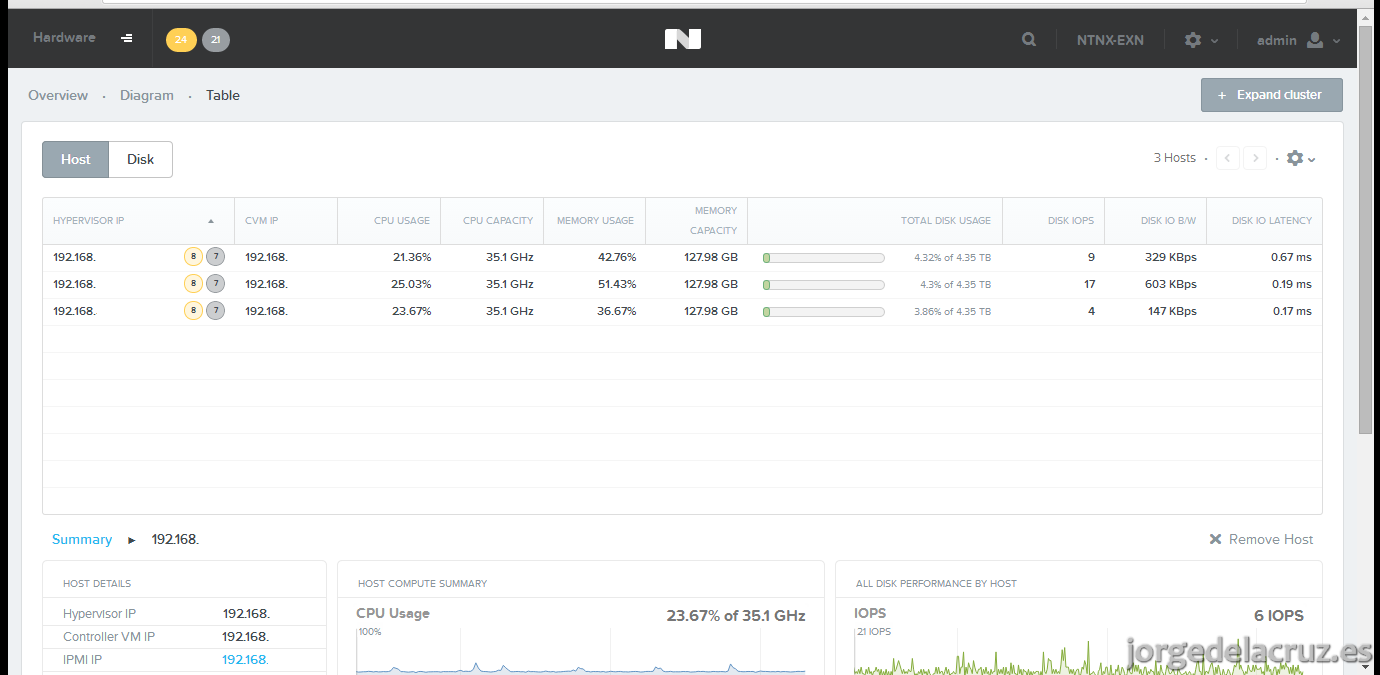
Task: Open the admin user dropdown
Action: (x=1298, y=40)
